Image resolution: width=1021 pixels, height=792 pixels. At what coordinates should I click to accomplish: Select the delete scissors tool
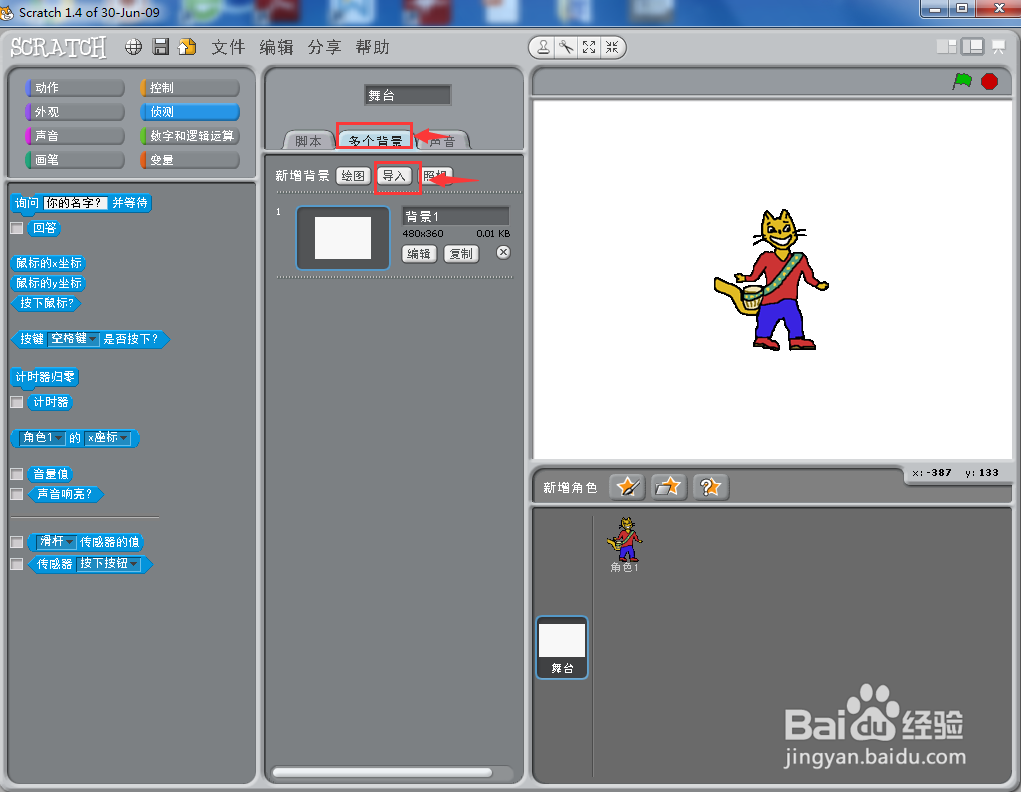coord(566,48)
